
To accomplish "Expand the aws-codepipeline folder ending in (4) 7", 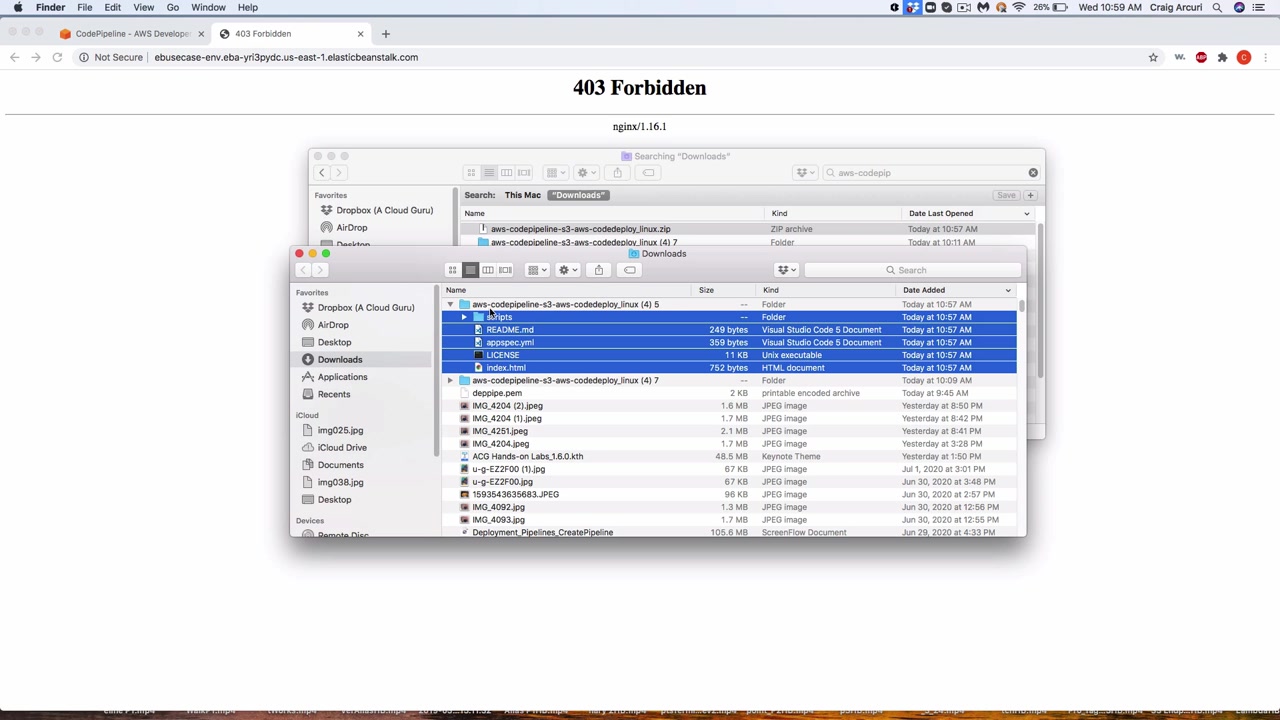I will (x=450, y=380).
